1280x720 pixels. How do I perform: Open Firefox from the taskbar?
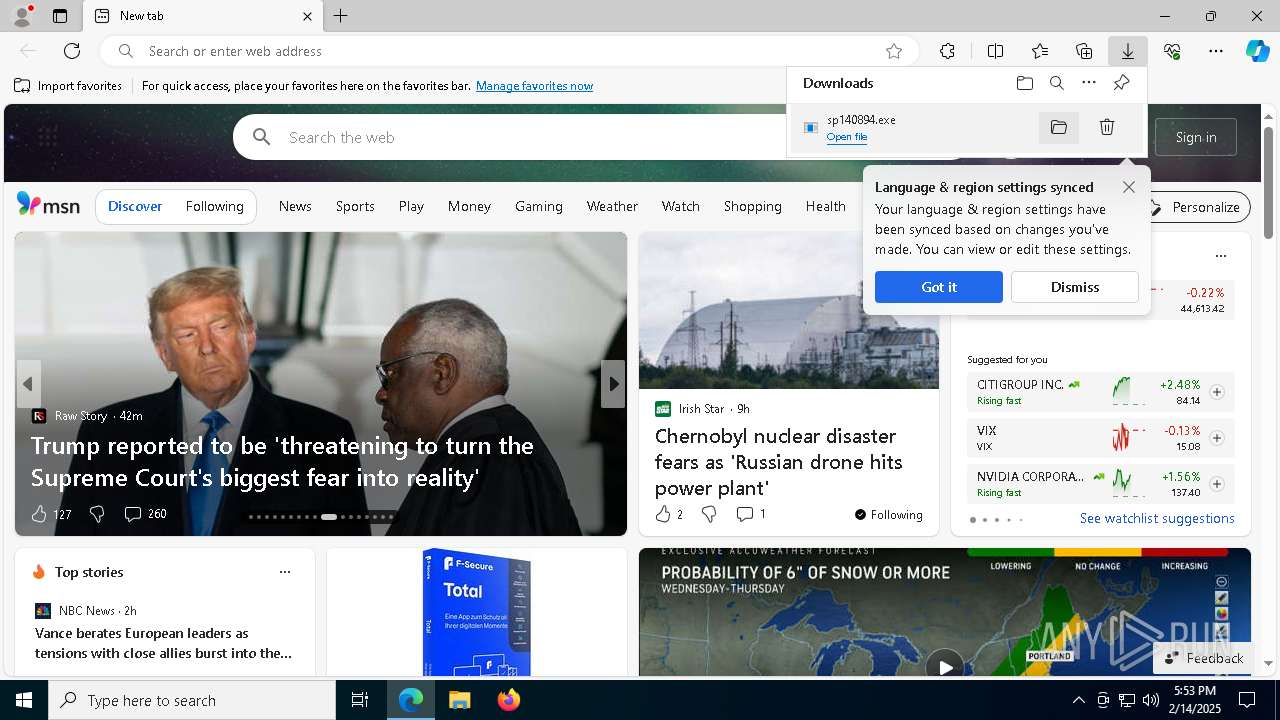click(x=508, y=700)
